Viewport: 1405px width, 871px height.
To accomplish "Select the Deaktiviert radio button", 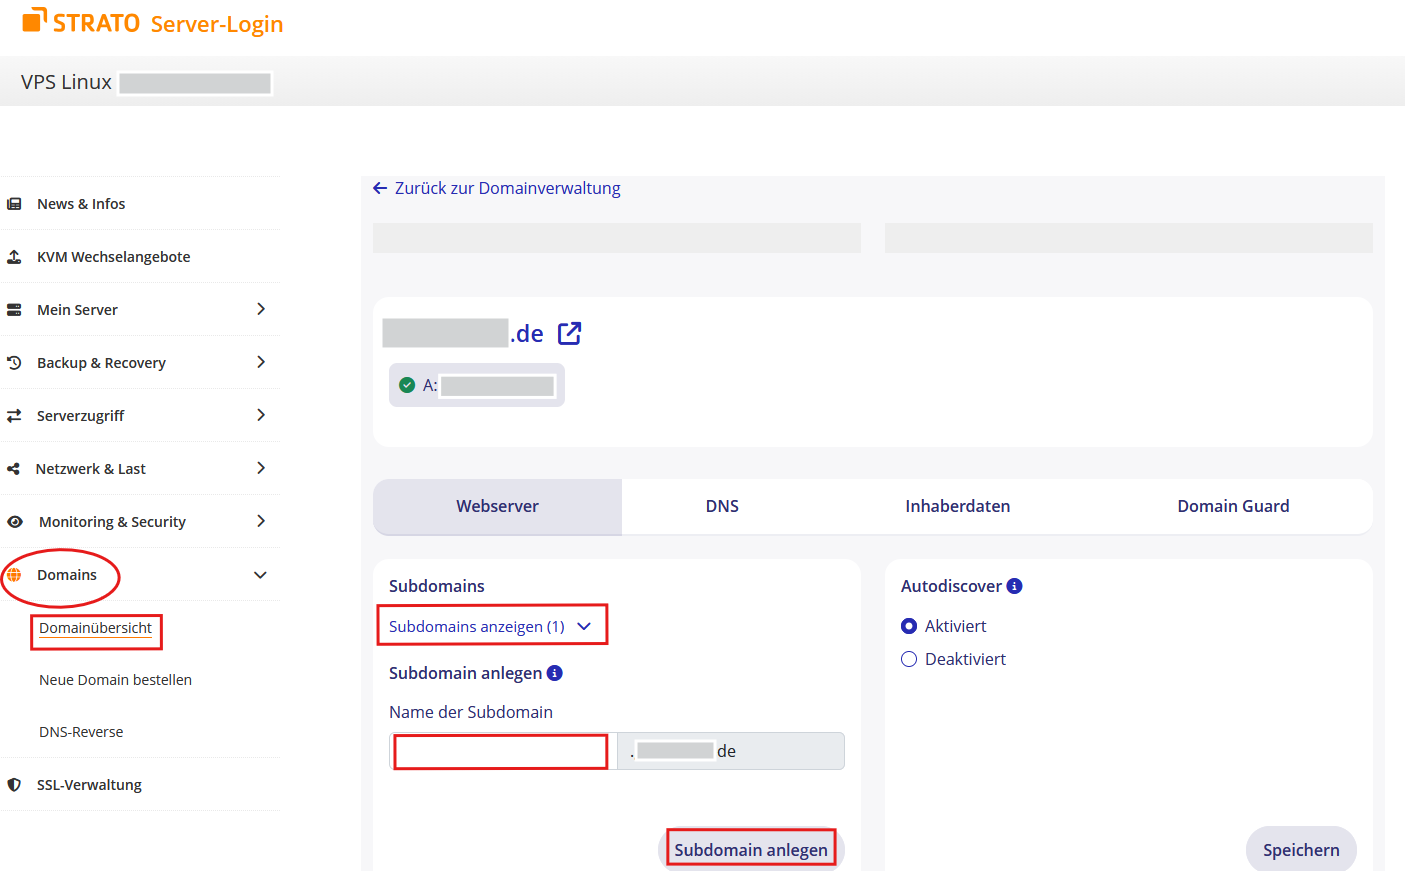I will click(909, 659).
